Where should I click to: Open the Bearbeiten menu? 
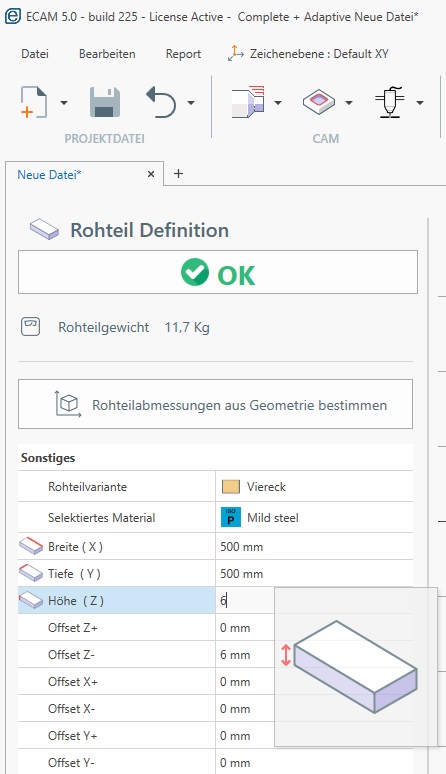107,54
